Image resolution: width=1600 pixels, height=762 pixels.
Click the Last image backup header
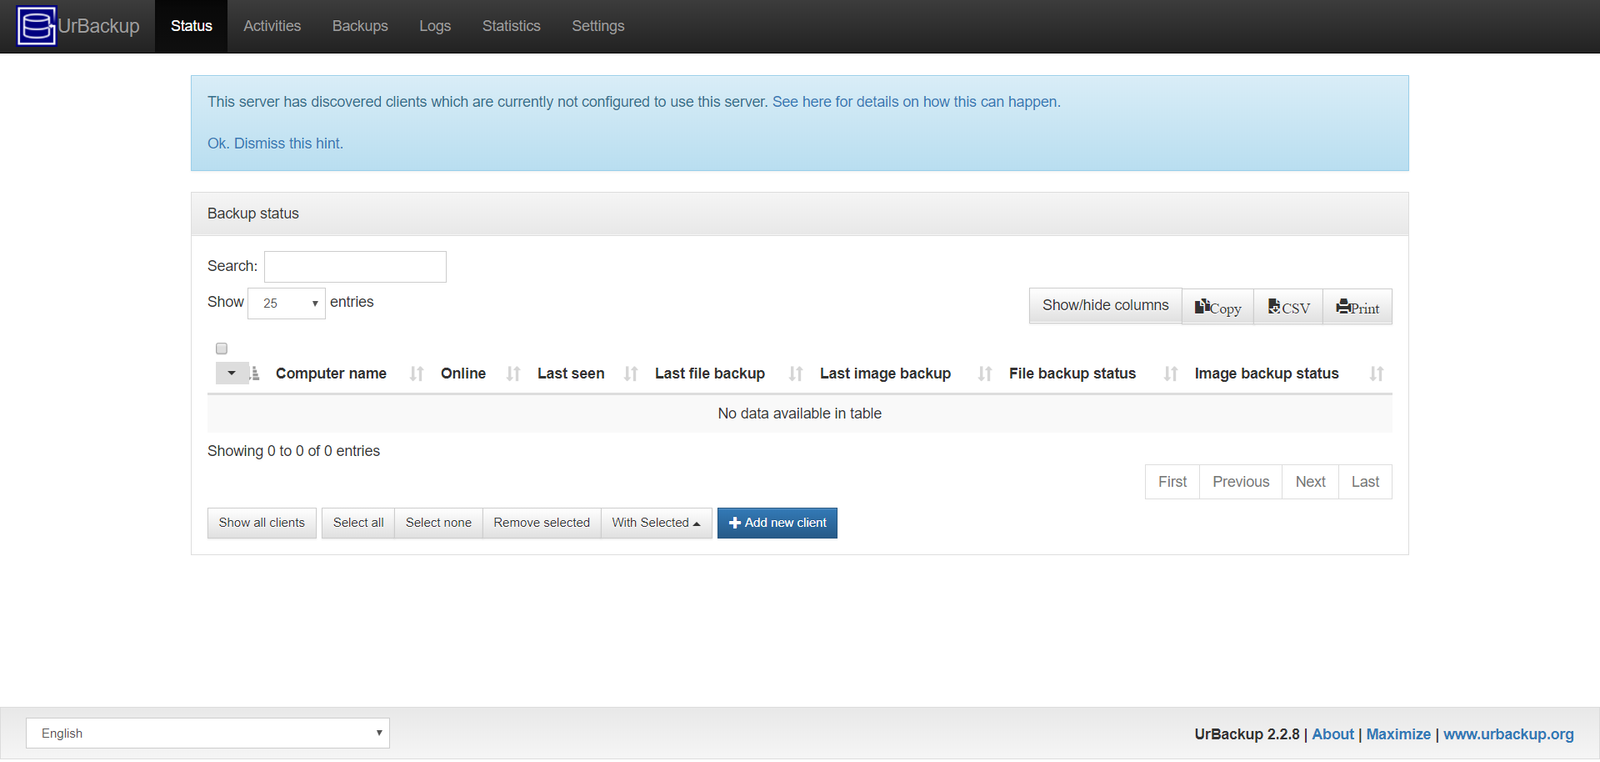(885, 374)
